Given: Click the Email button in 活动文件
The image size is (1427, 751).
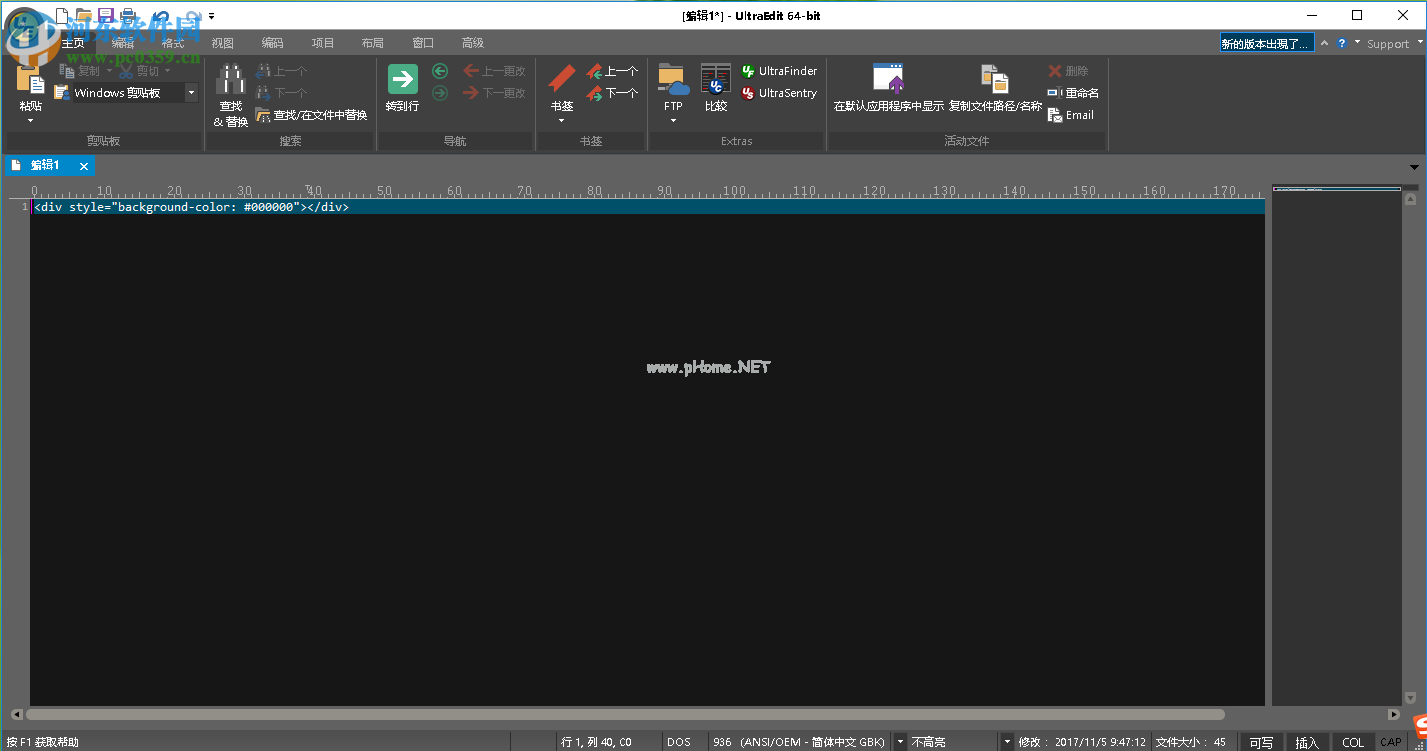Looking at the screenshot, I should click(x=1071, y=115).
